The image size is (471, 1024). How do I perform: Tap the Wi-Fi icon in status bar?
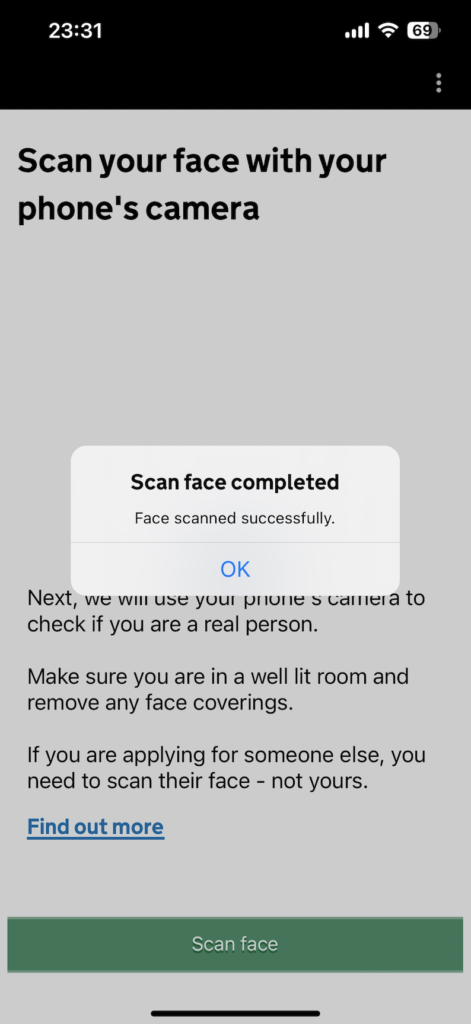[390, 31]
